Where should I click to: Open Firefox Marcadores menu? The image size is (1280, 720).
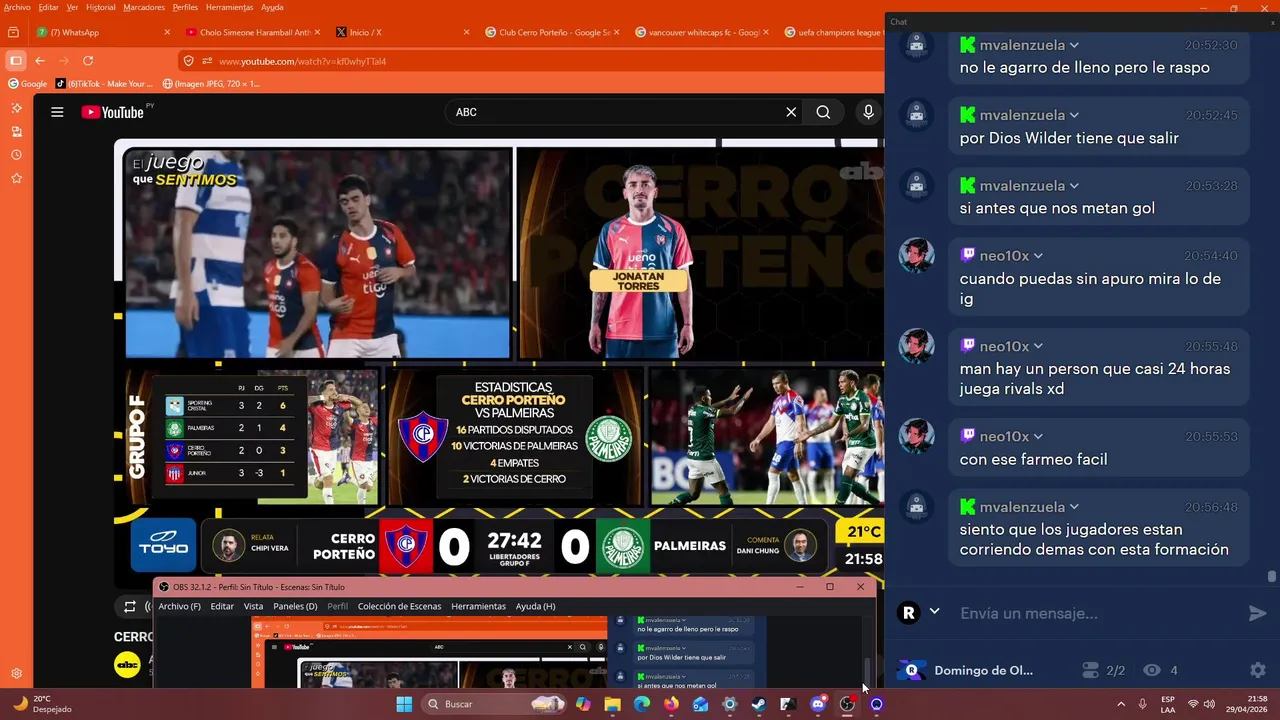coord(144,7)
